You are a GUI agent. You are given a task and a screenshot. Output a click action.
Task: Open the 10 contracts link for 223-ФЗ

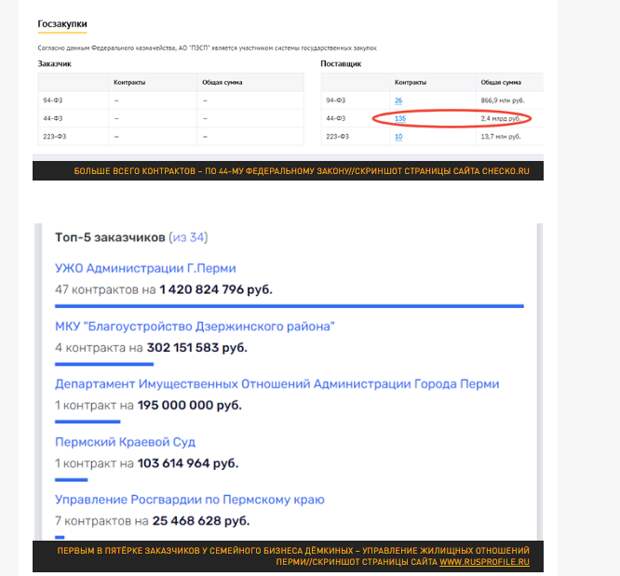[398, 136]
